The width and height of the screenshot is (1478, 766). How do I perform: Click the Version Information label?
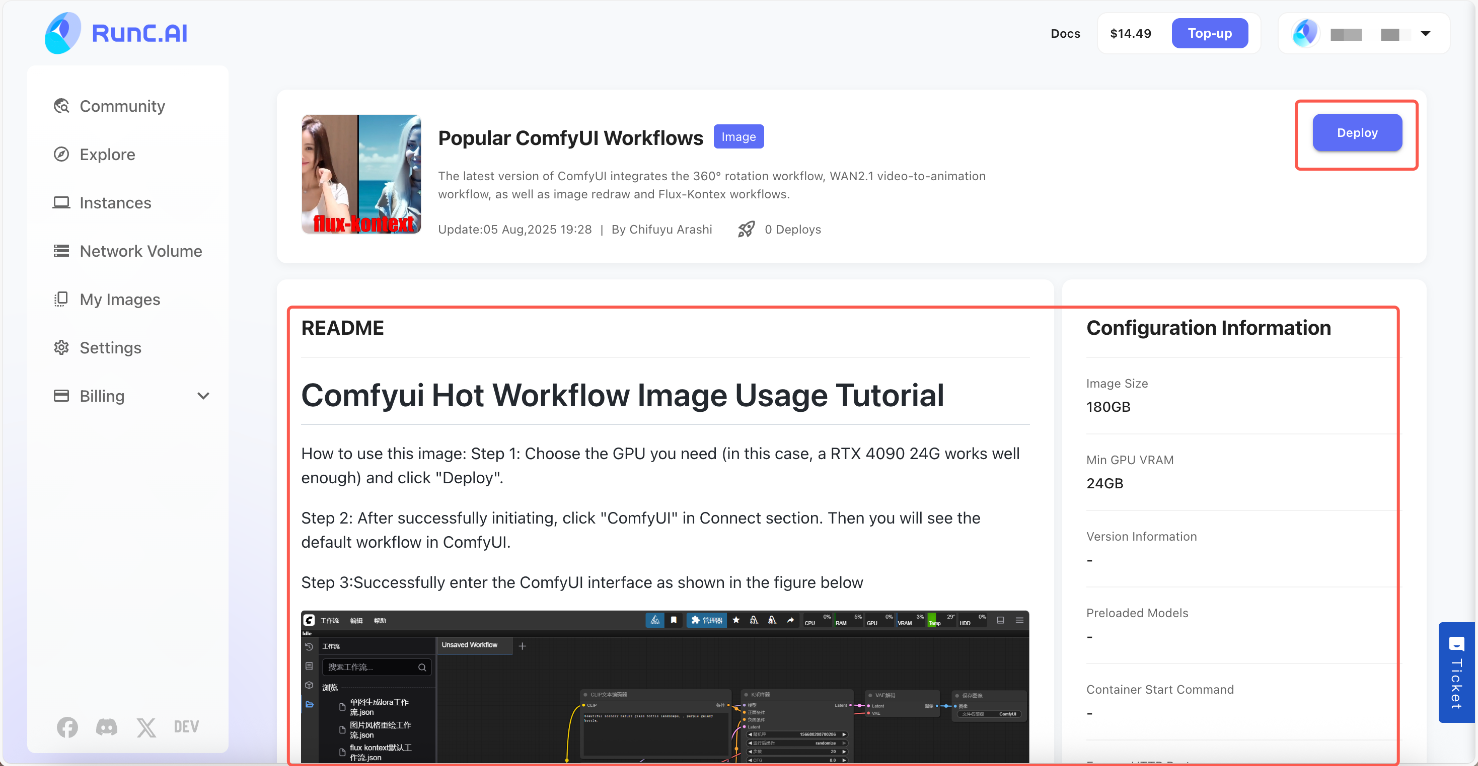[x=1142, y=537]
